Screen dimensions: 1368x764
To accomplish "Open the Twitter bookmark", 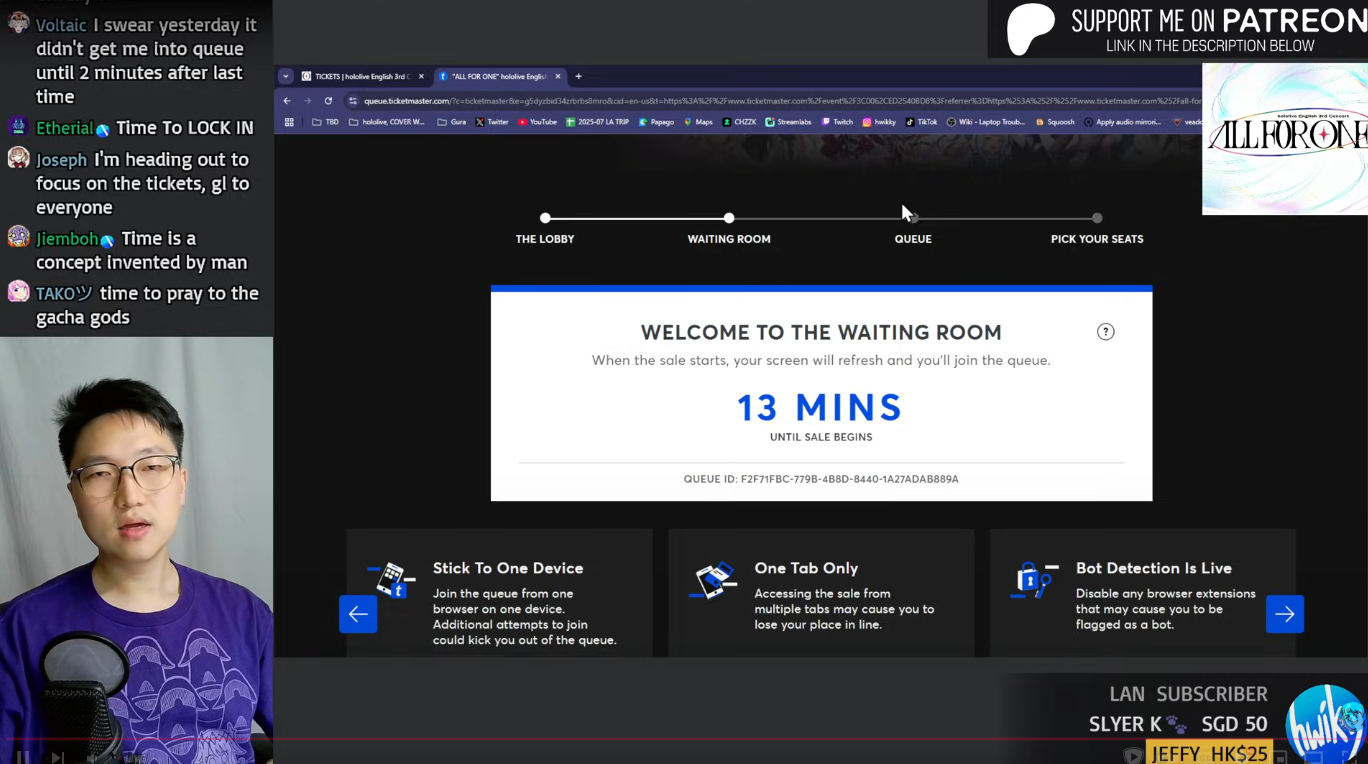I will point(492,122).
